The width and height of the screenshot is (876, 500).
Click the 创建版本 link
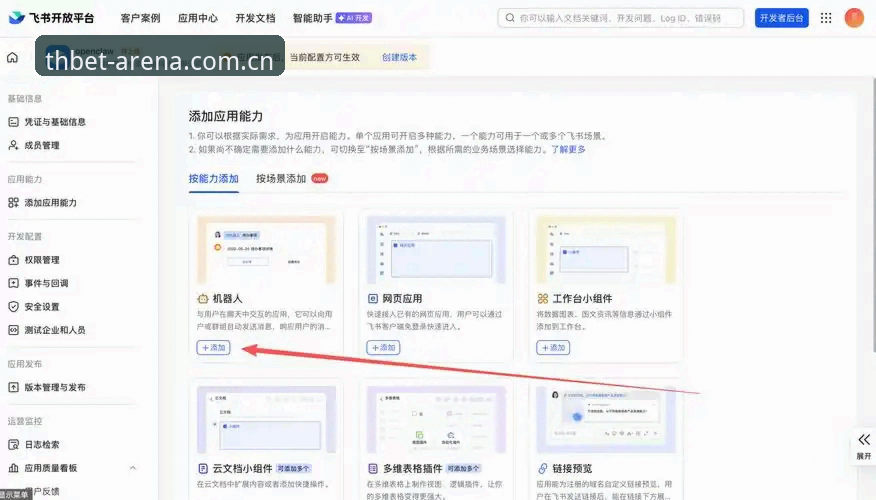[x=399, y=57]
